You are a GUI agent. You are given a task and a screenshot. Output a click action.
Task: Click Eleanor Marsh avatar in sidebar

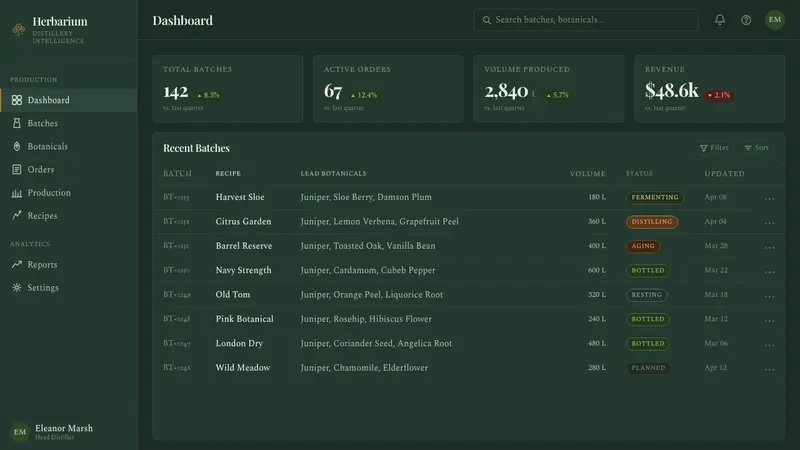(x=20, y=432)
